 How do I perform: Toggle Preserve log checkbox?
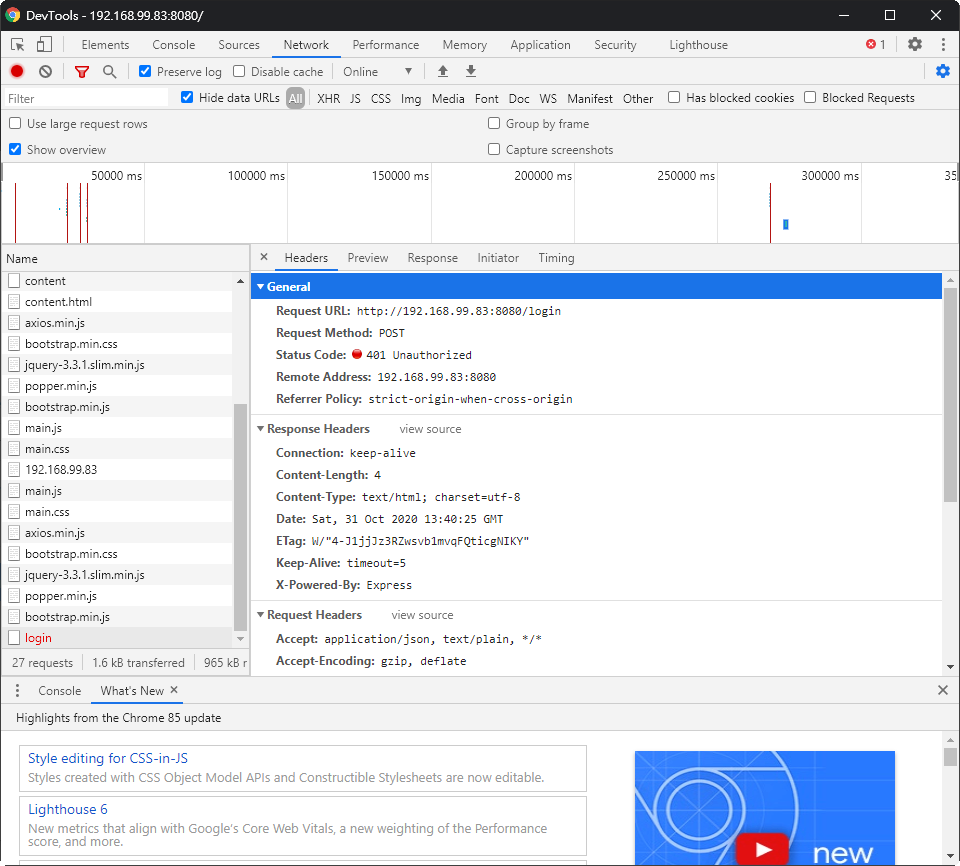pos(145,71)
